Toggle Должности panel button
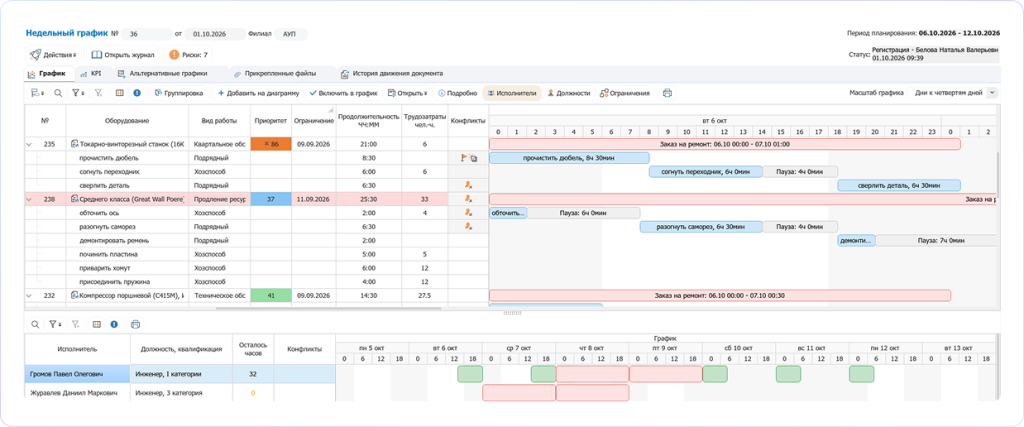This screenshot has height=427, width=1024. pos(569,93)
